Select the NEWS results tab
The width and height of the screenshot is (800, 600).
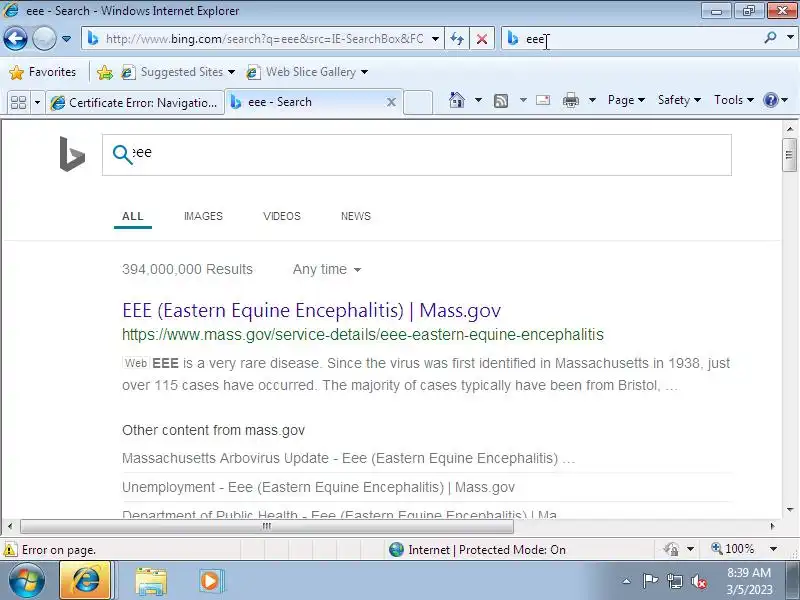356,216
